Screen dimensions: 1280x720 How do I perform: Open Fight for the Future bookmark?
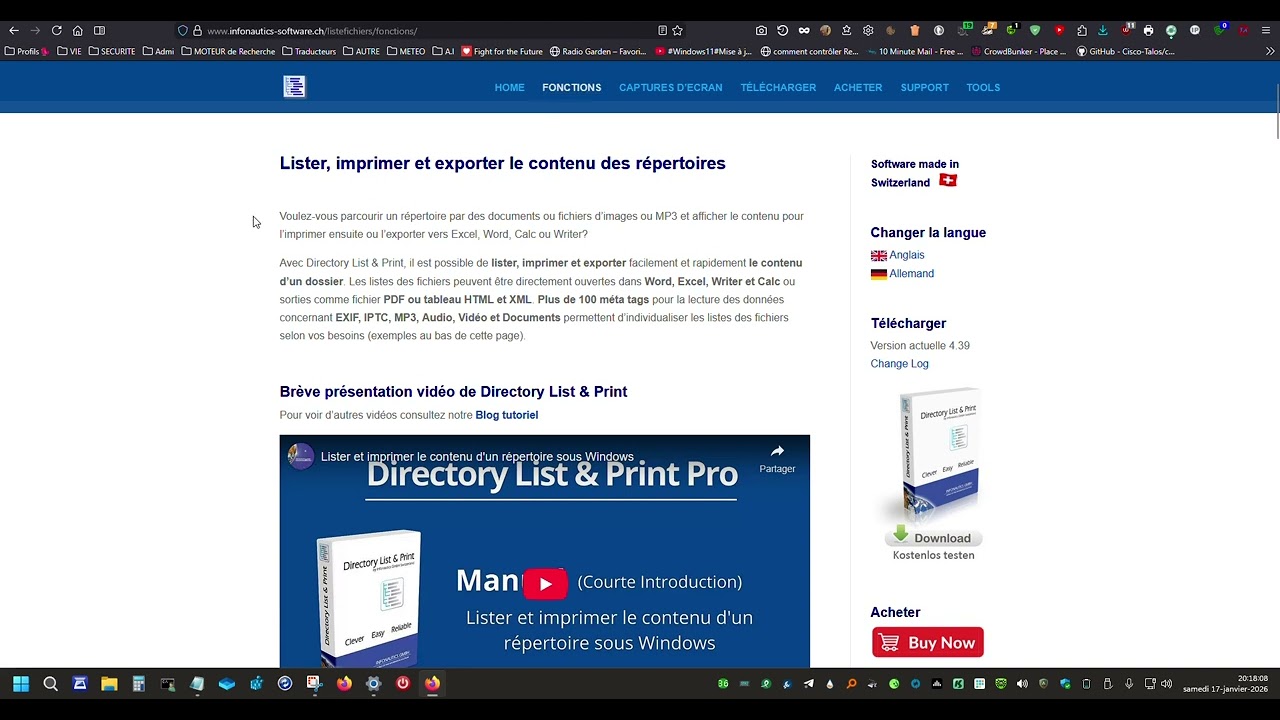(502, 51)
